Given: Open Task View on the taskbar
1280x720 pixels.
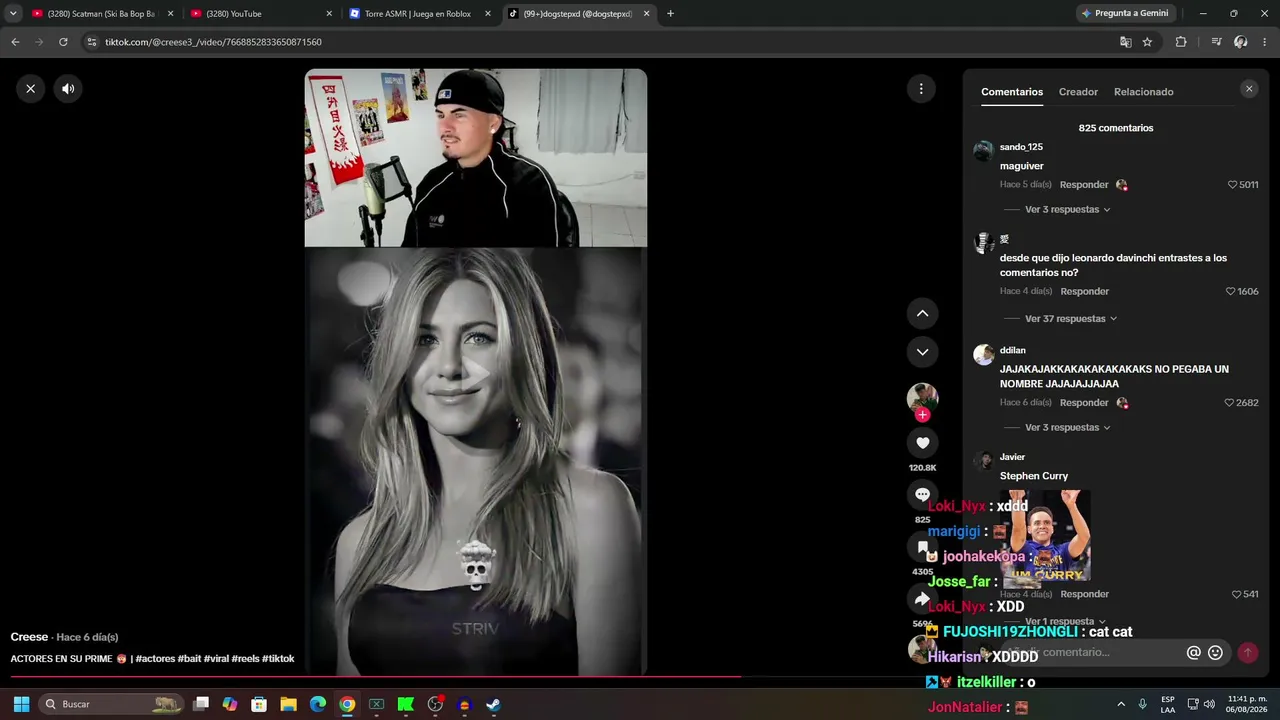Looking at the screenshot, I should [x=201, y=704].
